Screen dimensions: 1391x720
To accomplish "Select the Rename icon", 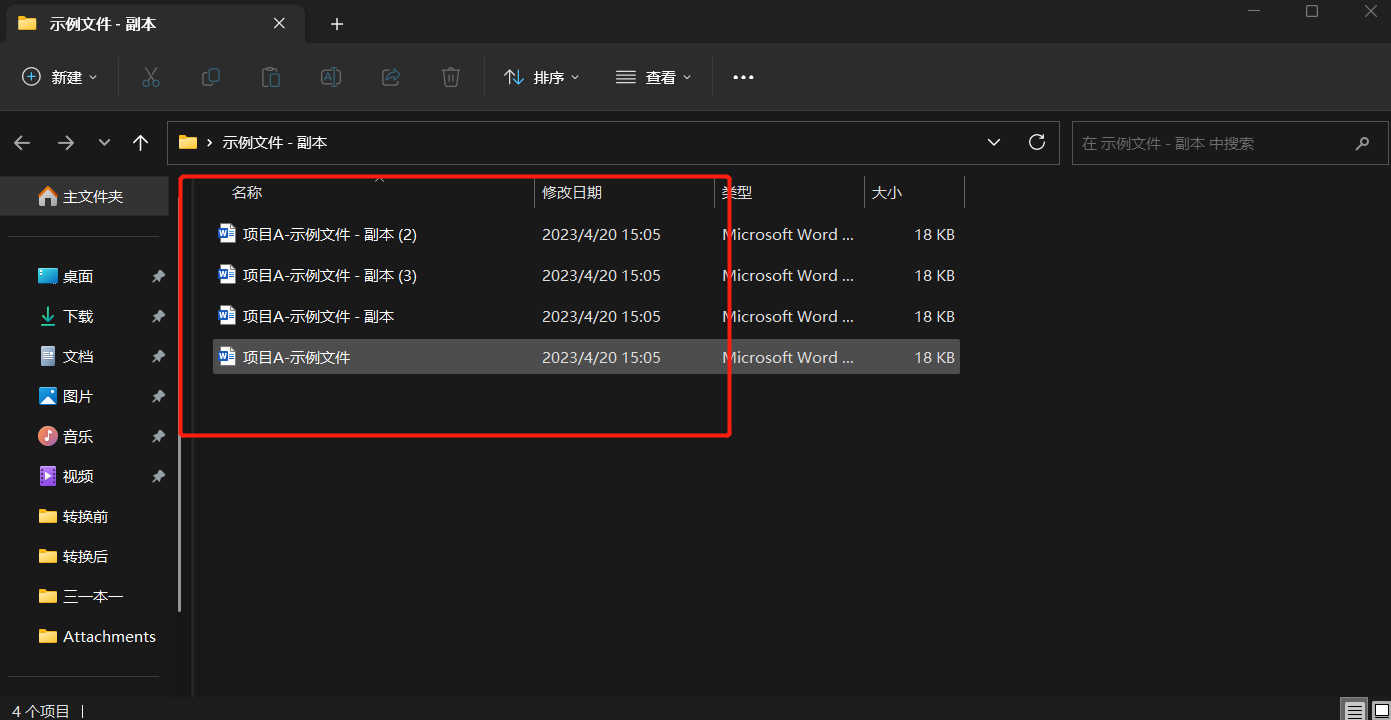I will (330, 77).
